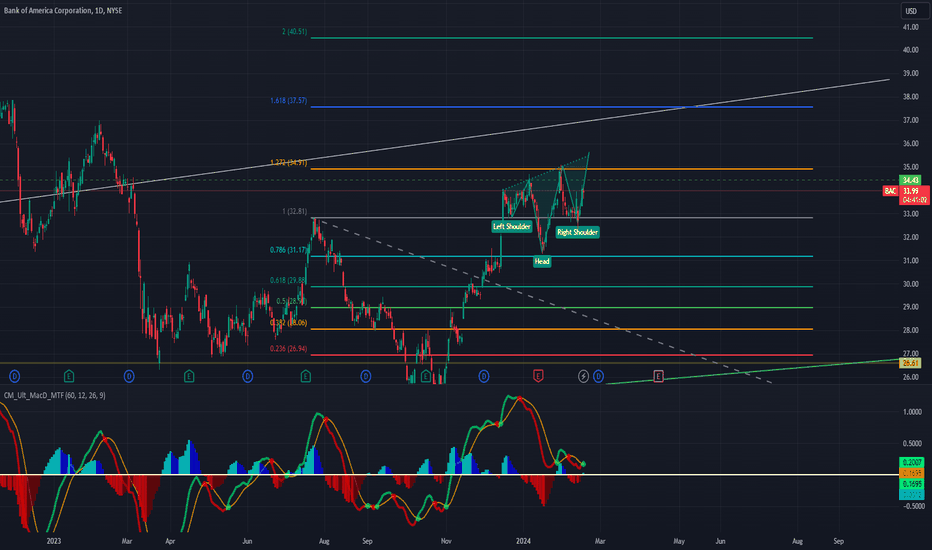The height and width of the screenshot is (550, 932).
Task: Select the dashed descending trend line
Action: [x=543, y=301]
